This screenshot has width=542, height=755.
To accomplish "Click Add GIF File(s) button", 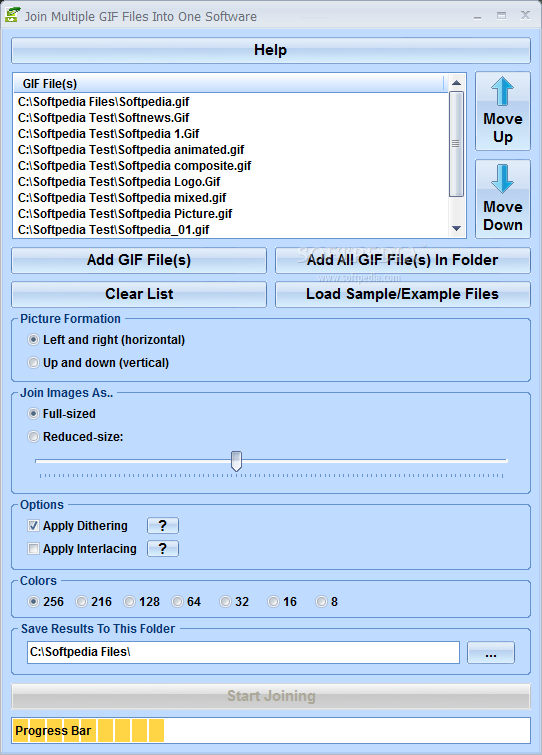I will pyautogui.click(x=139, y=260).
